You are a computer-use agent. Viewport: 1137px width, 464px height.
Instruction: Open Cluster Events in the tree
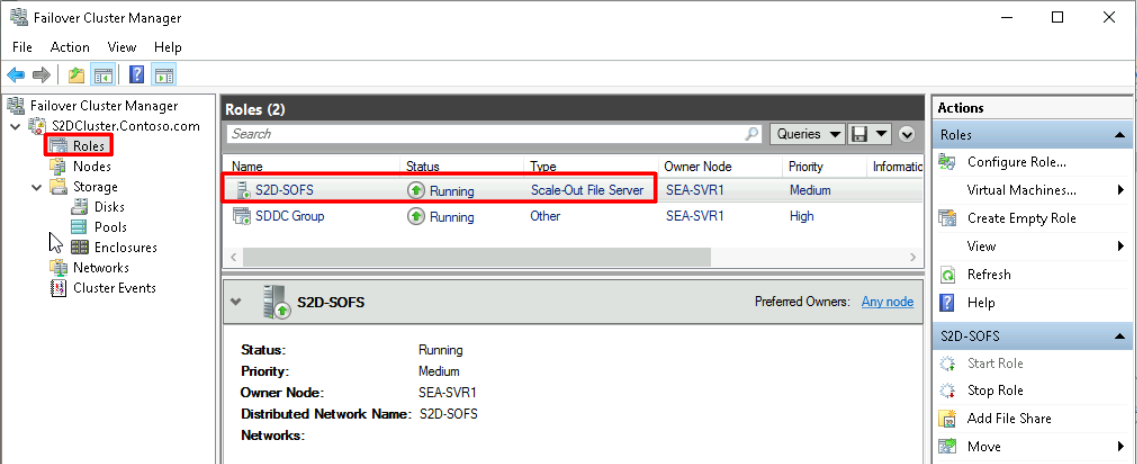(x=114, y=288)
